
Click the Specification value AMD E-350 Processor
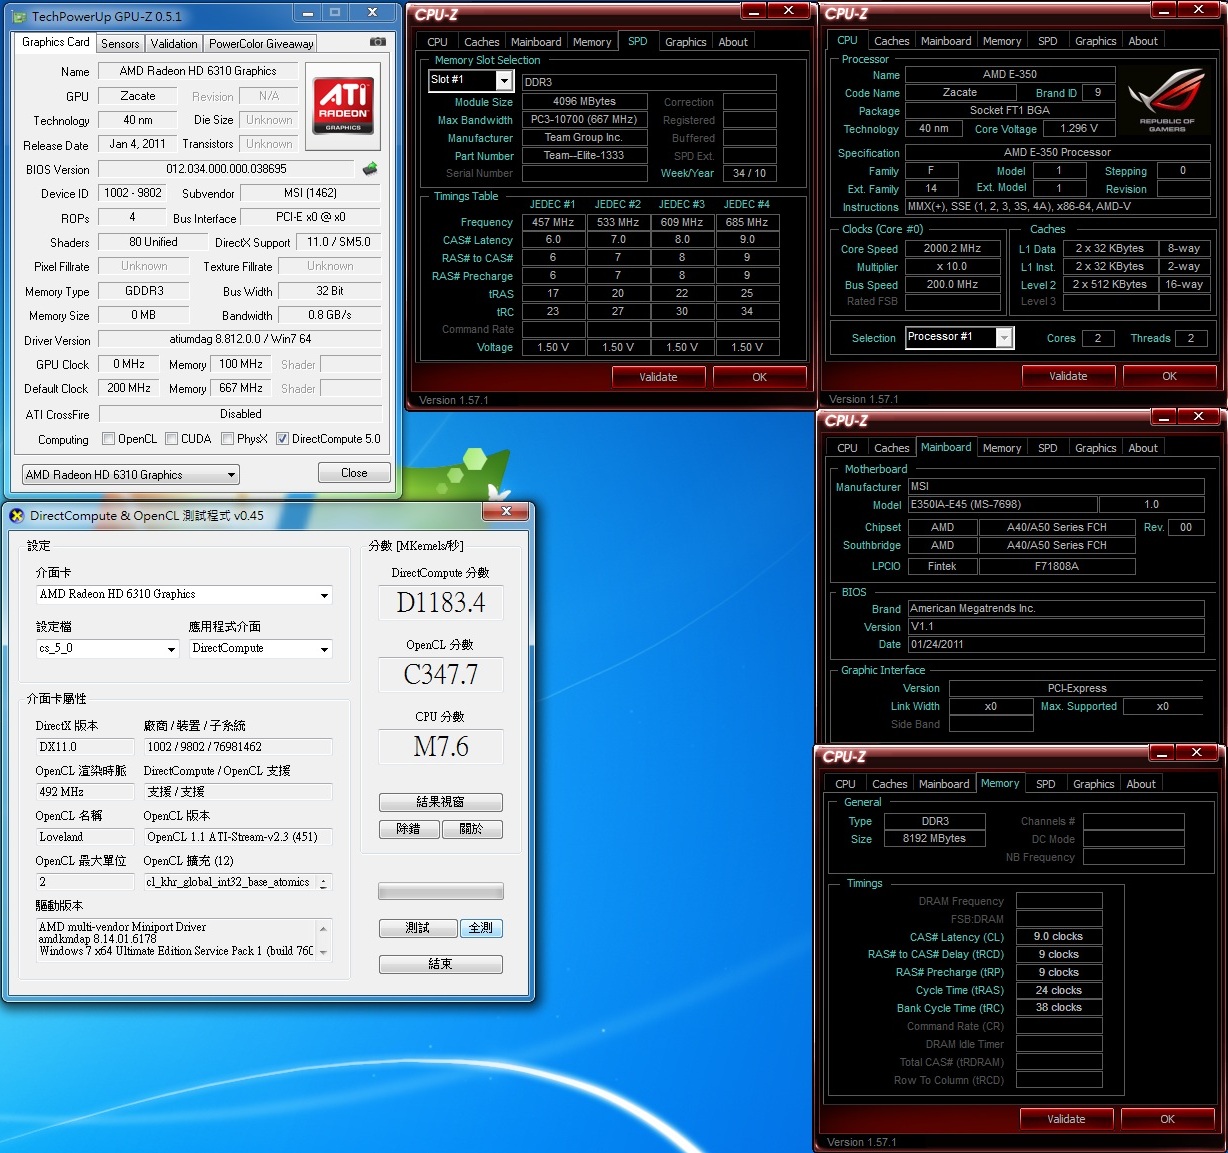tap(1057, 153)
